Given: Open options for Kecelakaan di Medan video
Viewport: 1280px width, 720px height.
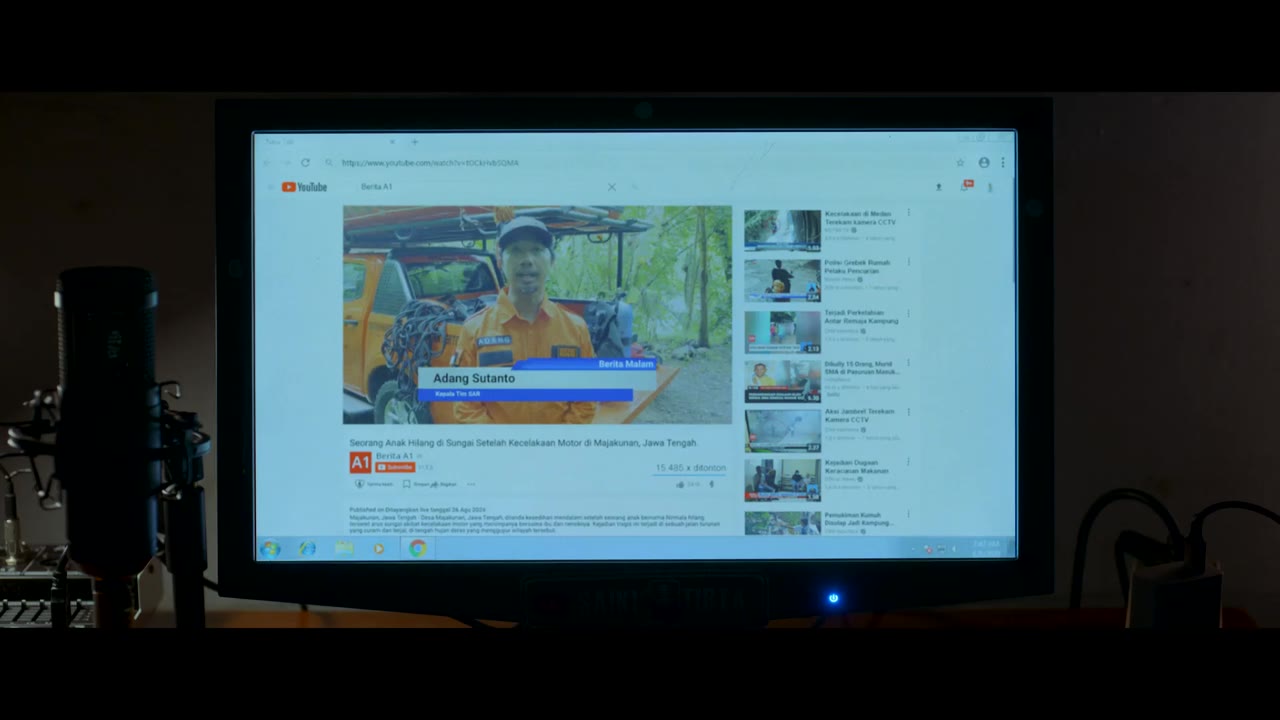Looking at the screenshot, I should coord(908,213).
